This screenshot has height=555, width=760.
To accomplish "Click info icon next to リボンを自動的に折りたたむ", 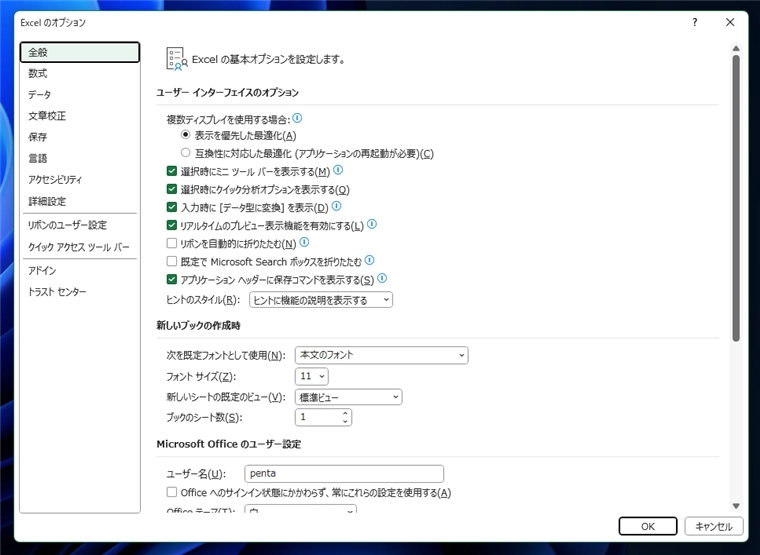I will (304, 242).
